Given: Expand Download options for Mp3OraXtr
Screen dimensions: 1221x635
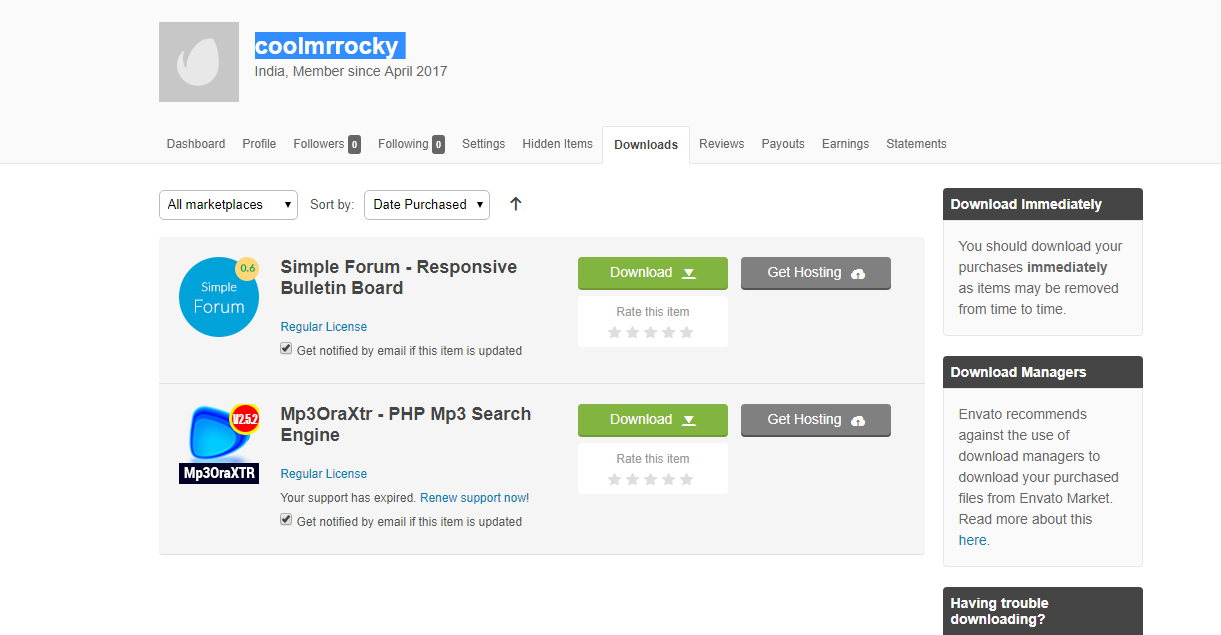Looking at the screenshot, I should 653,420.
